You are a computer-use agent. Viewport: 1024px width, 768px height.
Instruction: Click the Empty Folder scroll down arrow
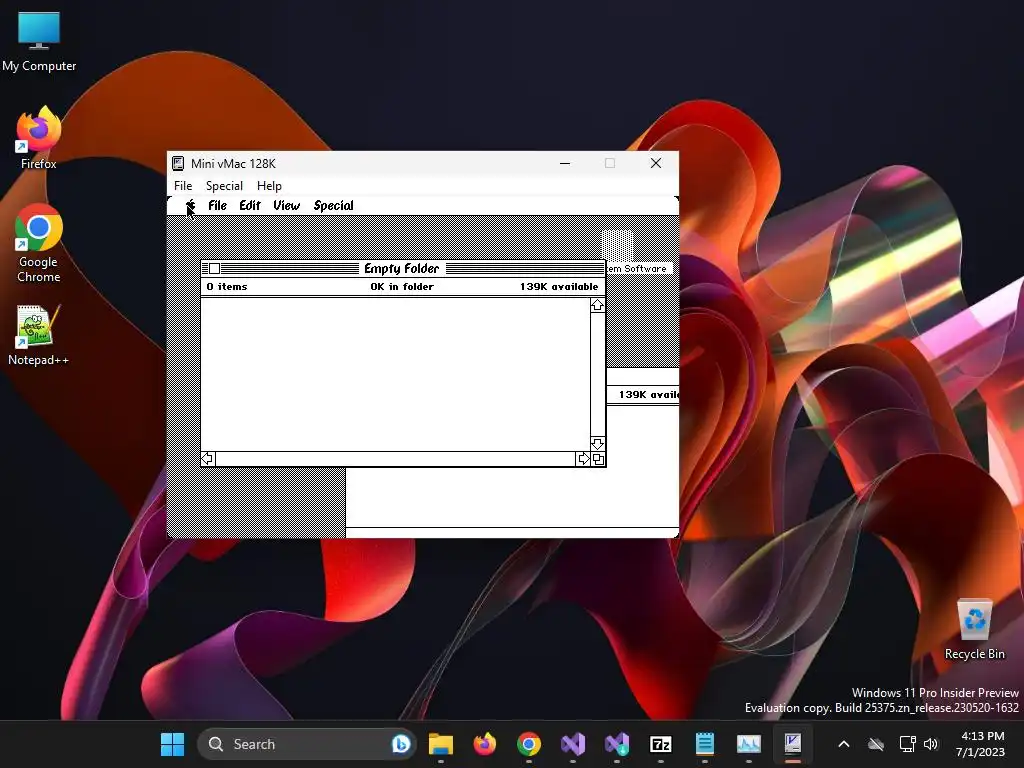[x=597, y=443]
